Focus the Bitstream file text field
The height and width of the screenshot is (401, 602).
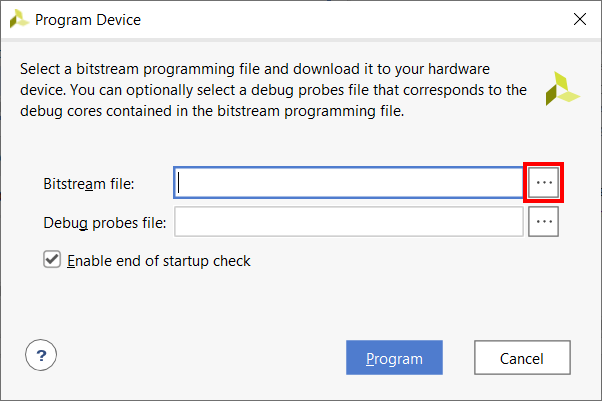pos(349,182)
